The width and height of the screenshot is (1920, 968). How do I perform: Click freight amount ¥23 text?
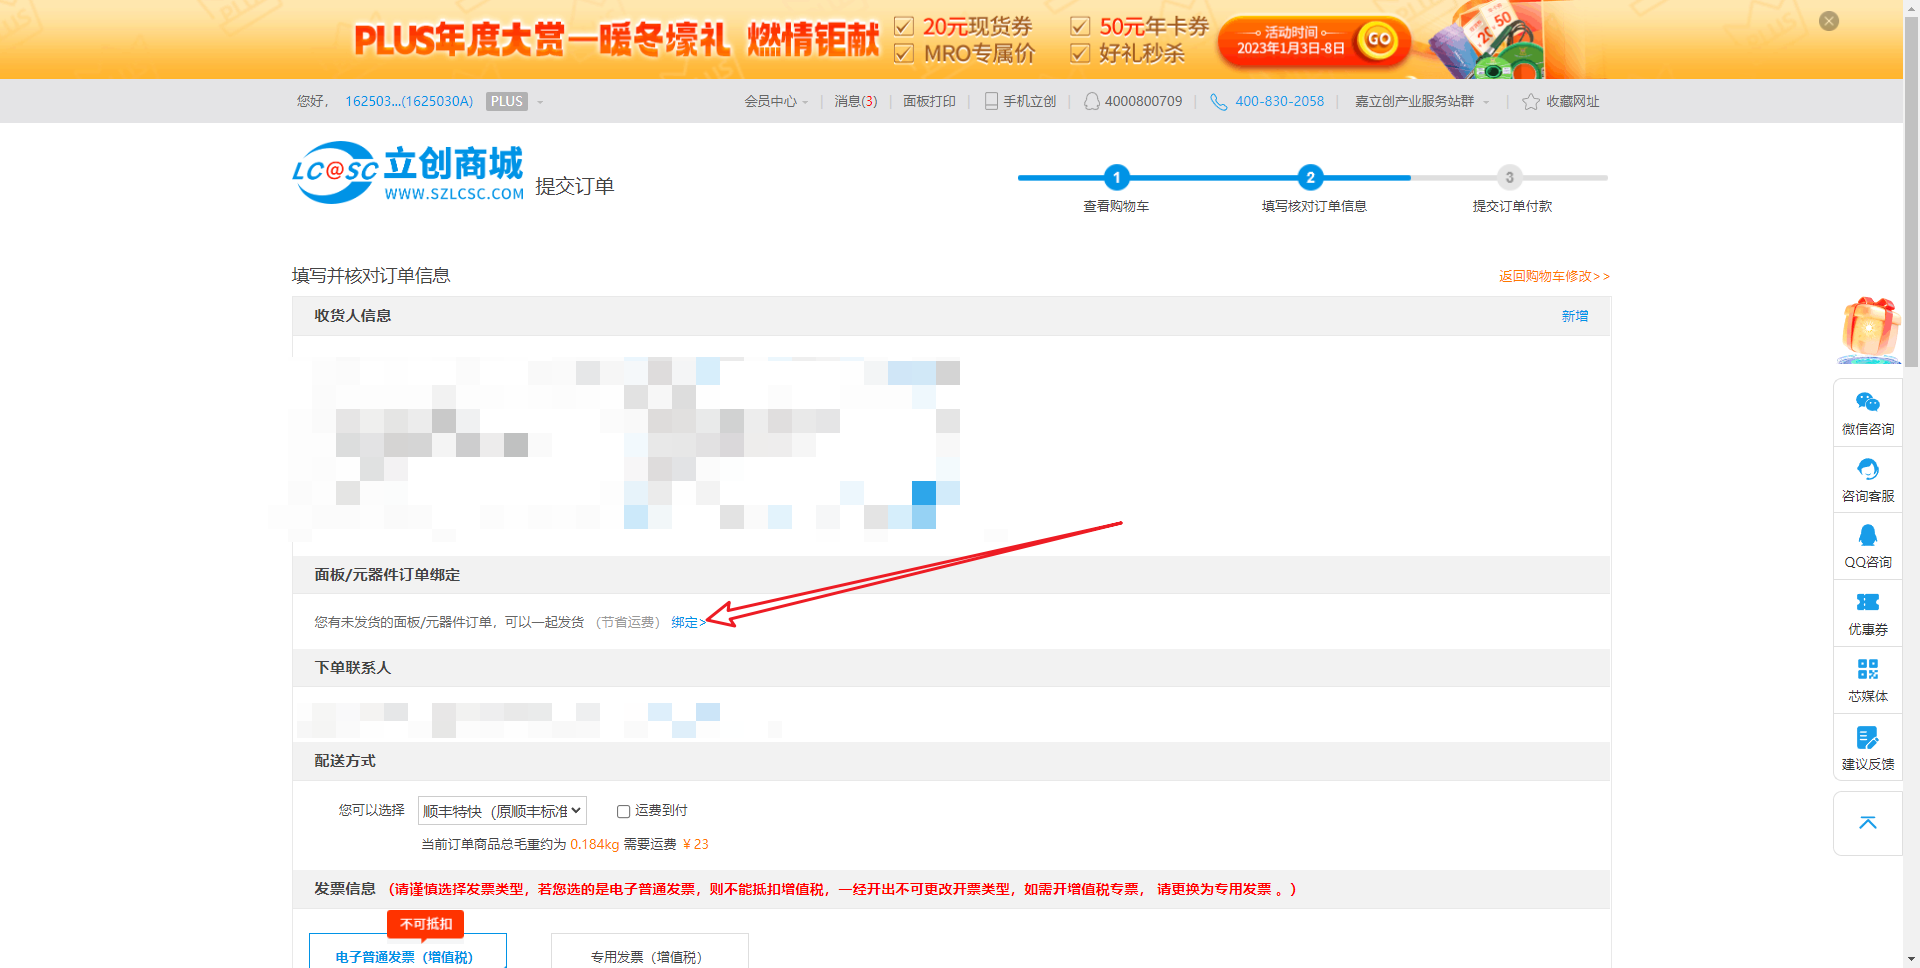(696, 844)
